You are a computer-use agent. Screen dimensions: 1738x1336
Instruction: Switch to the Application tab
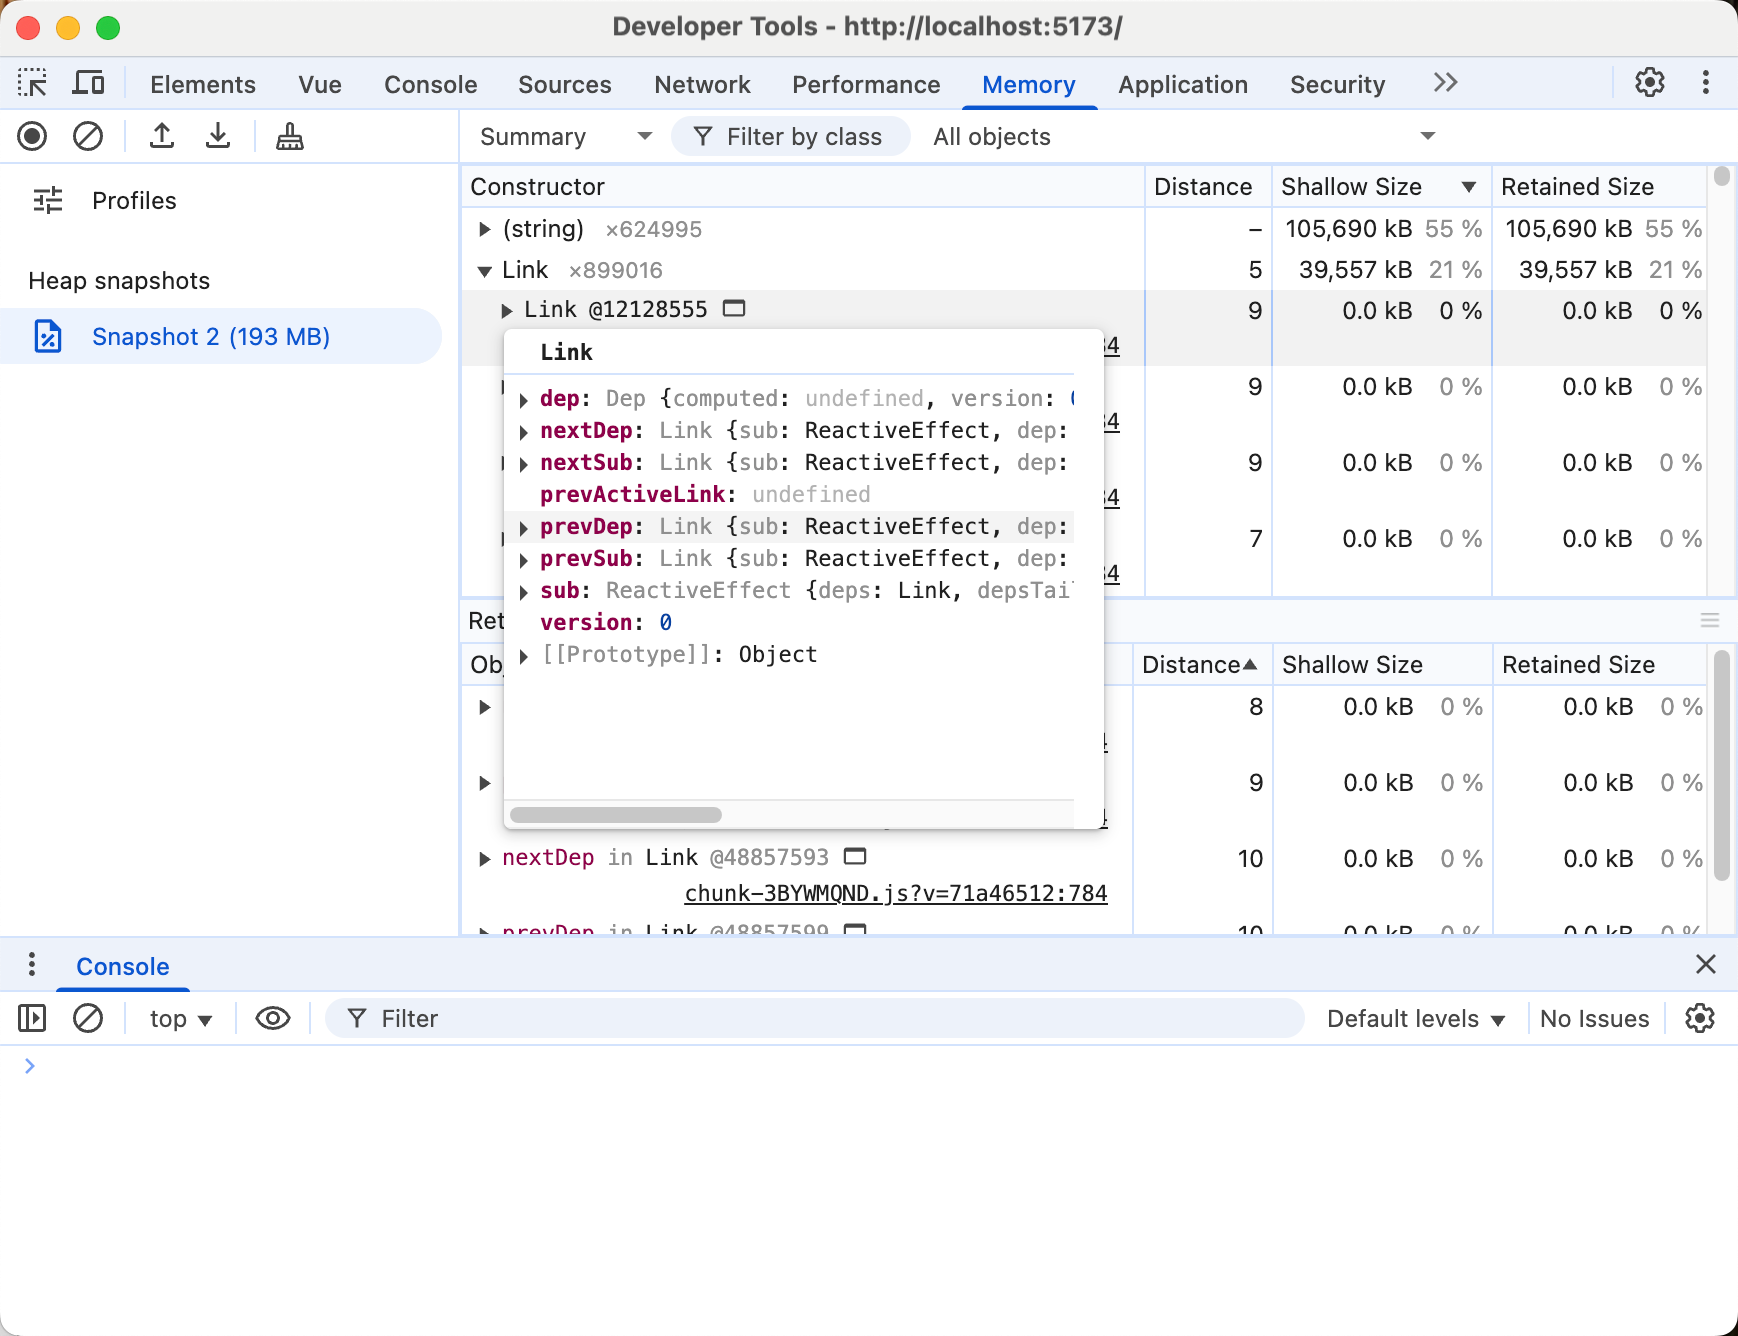pos(1183,84)
